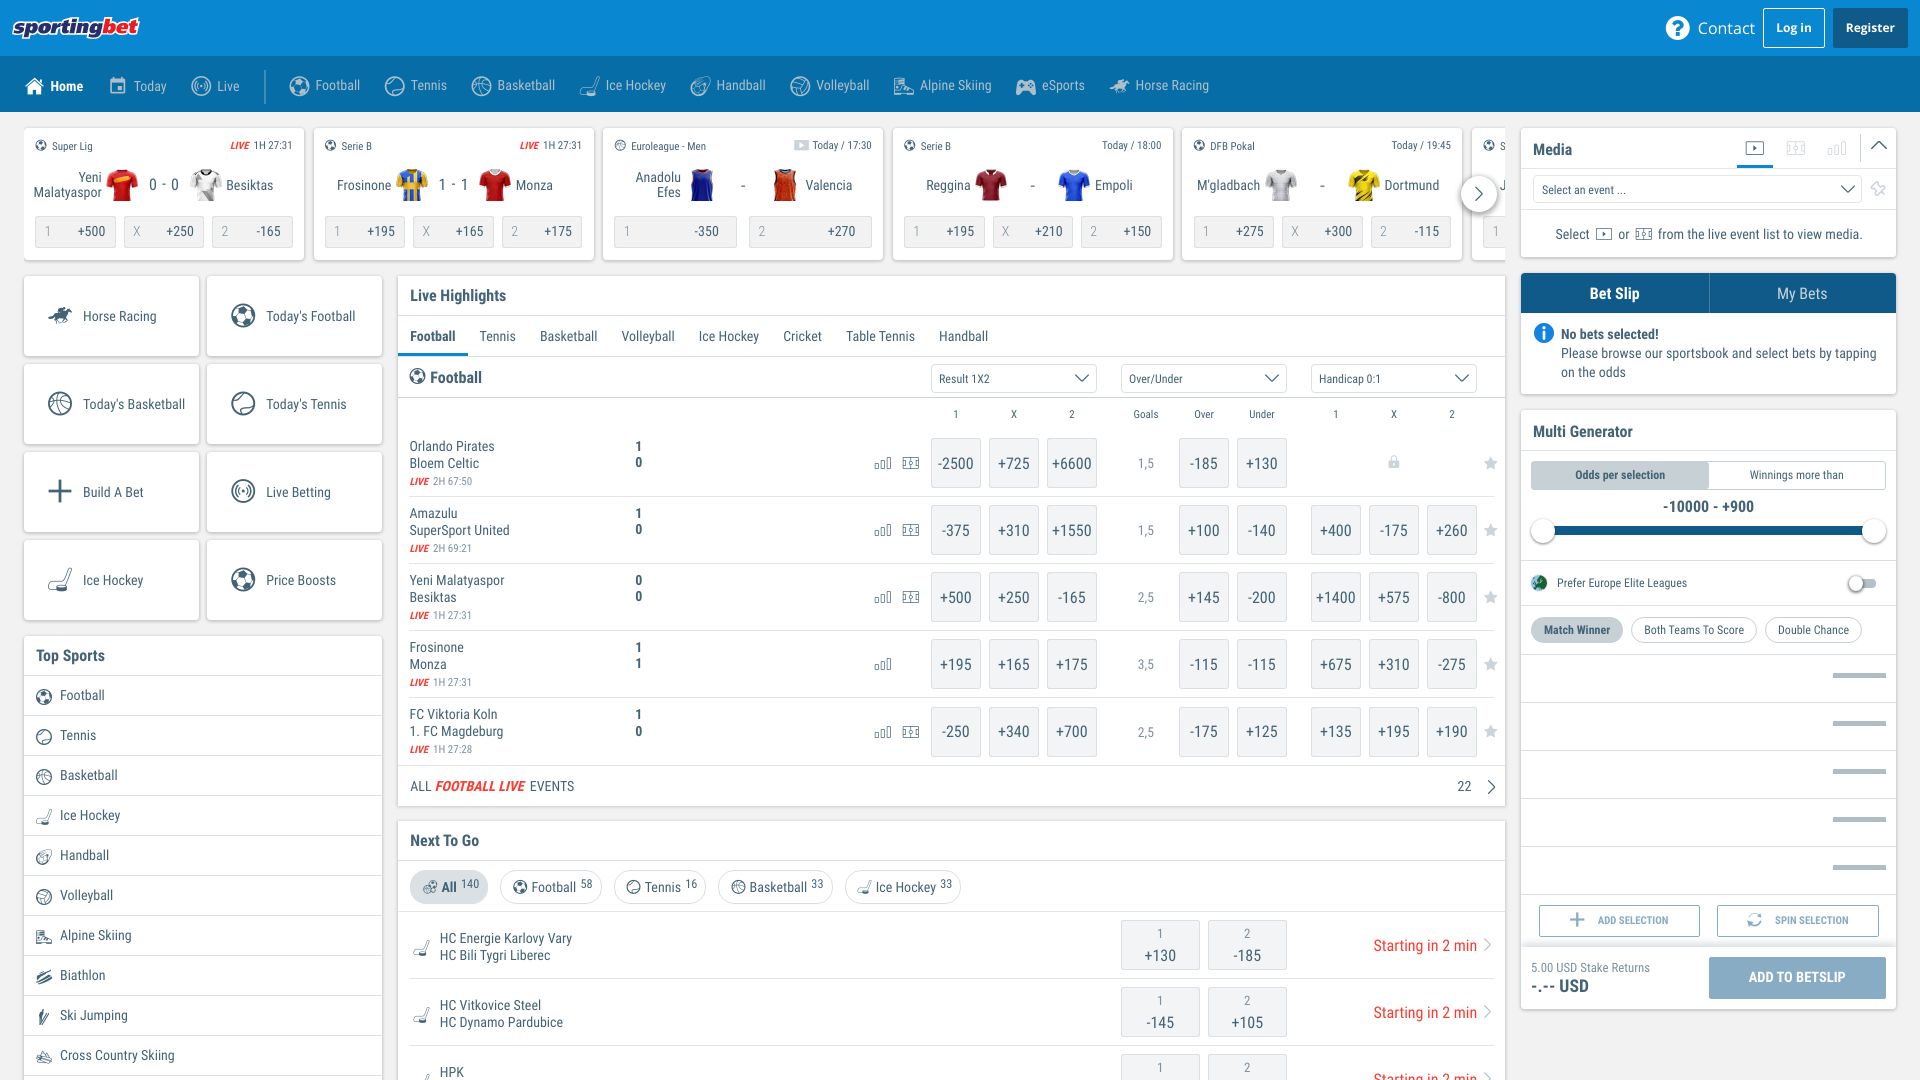This screenshot has width=1920, height=1080.
Task: Toggle Prefer Europe Elite Leagues switch
Action: click(x=1861, y=583)
